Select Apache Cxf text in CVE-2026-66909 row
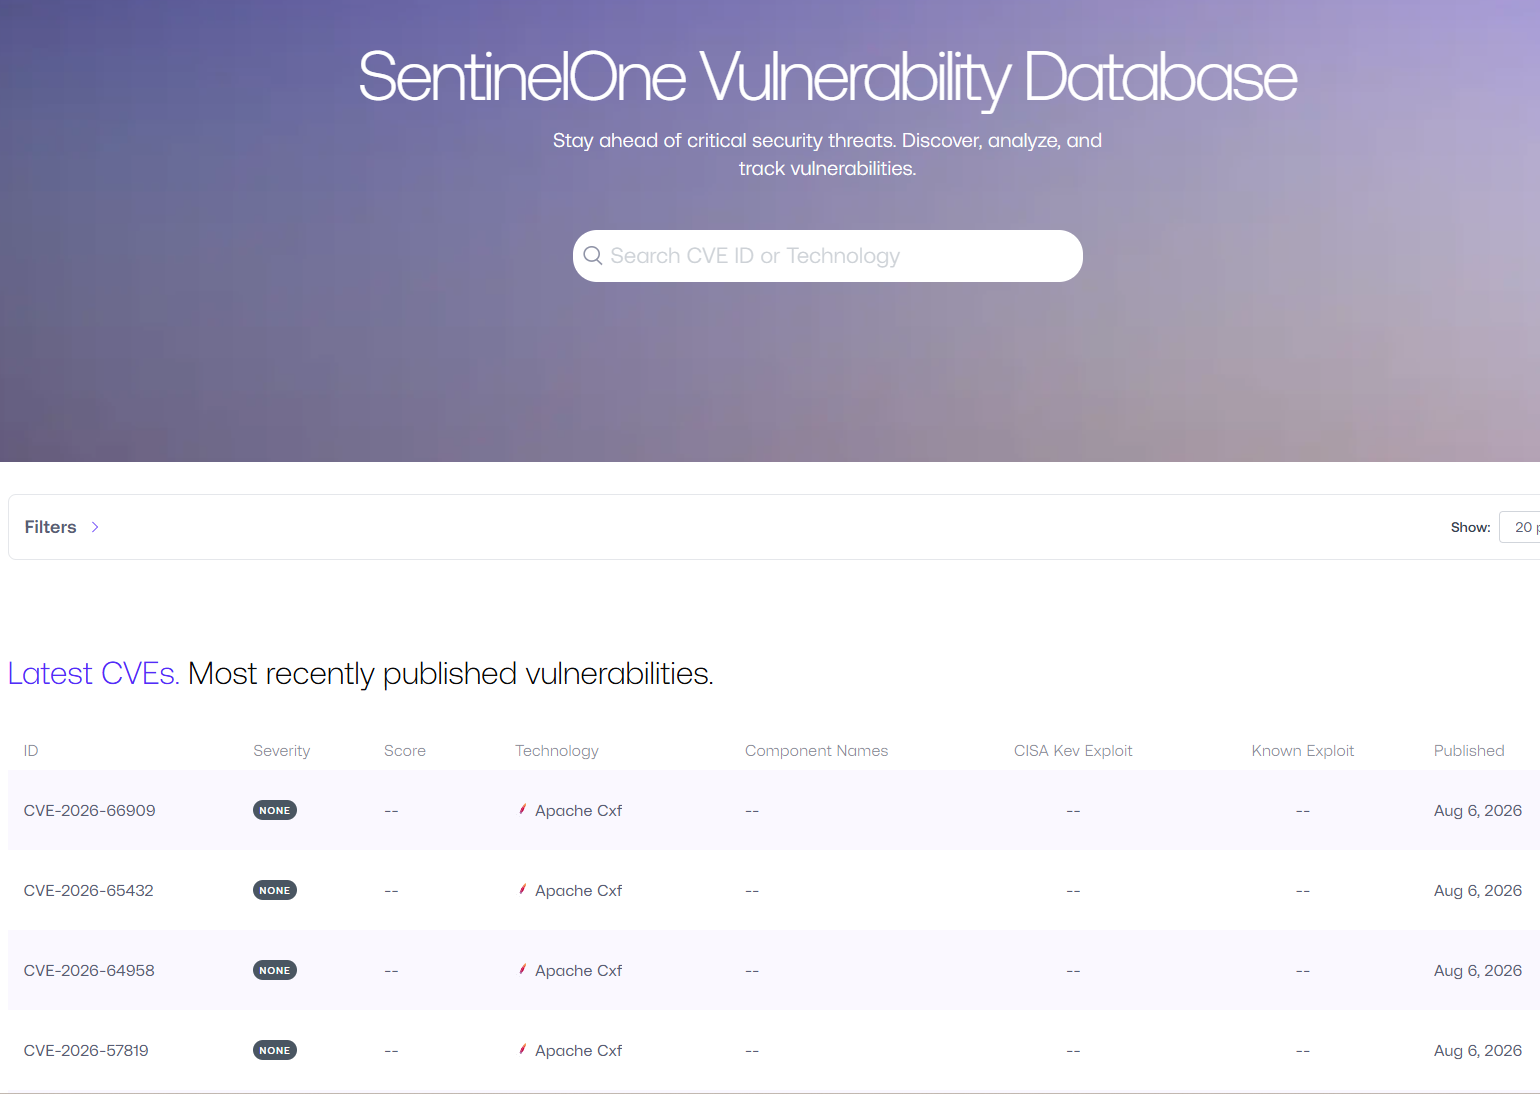Image resolution: width=1540 pixels, height=1094 pixels. [578, 810]
